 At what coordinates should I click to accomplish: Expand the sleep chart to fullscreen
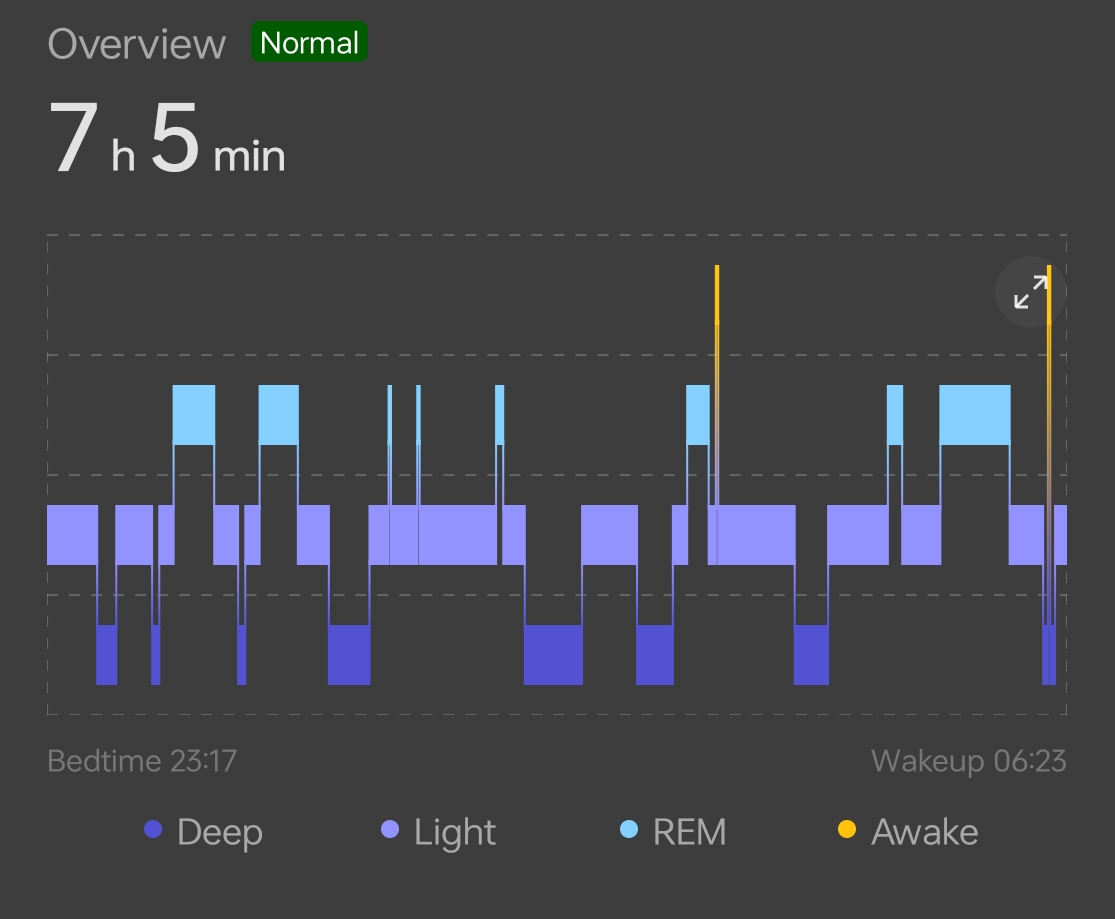click(x=1029, y=293)
